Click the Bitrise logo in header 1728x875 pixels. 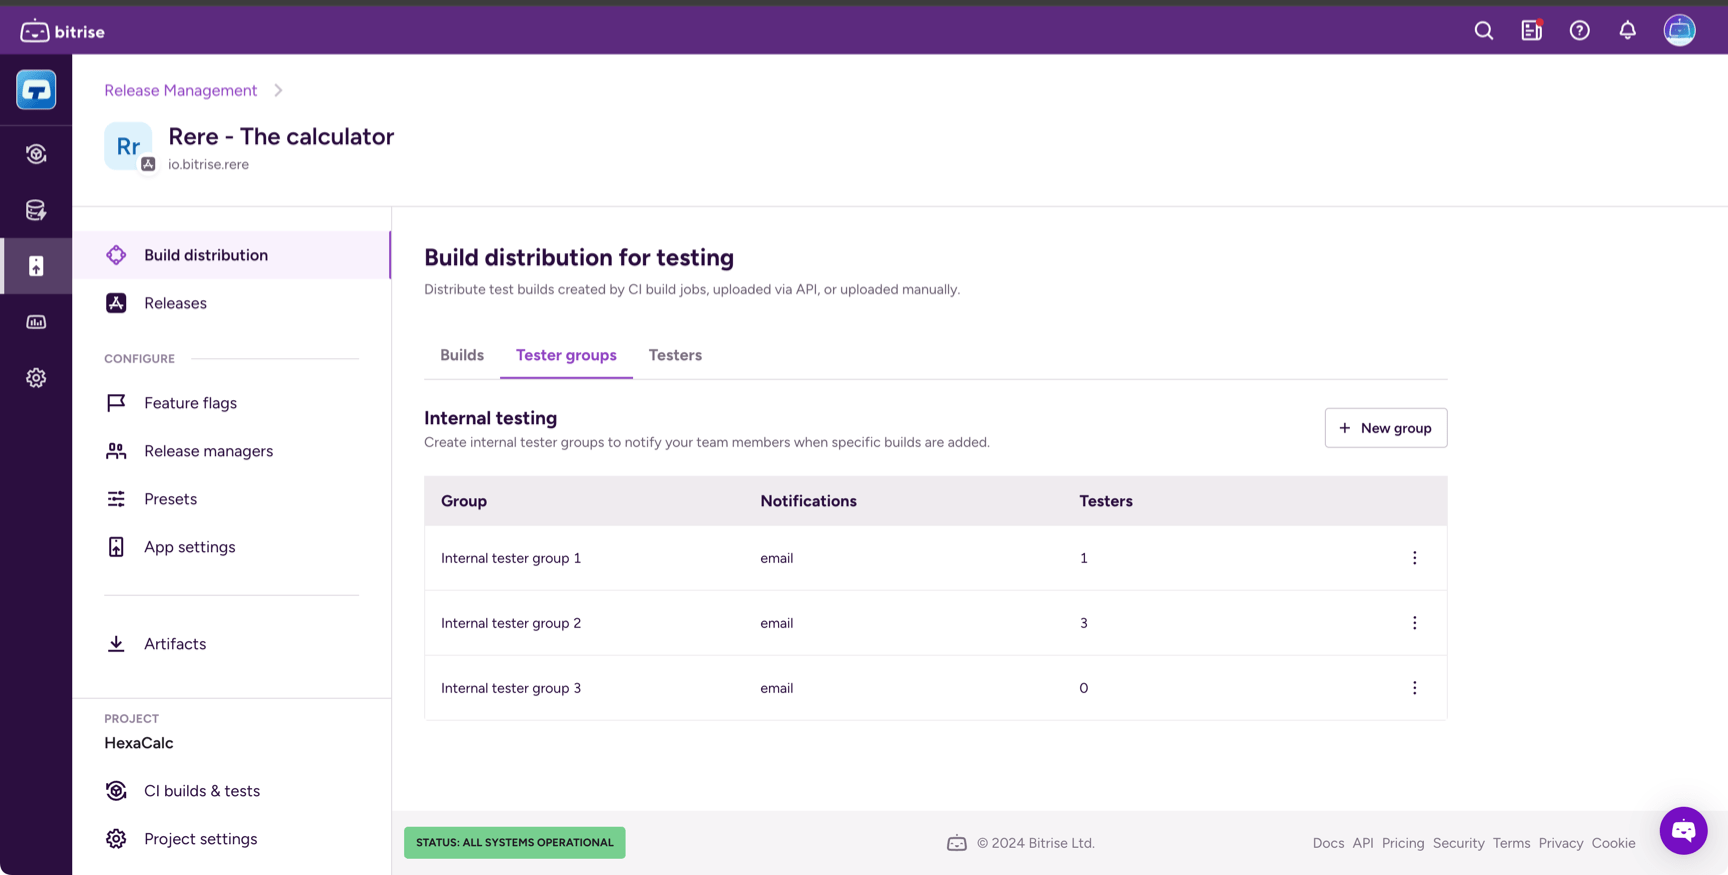tap(62, 31)
